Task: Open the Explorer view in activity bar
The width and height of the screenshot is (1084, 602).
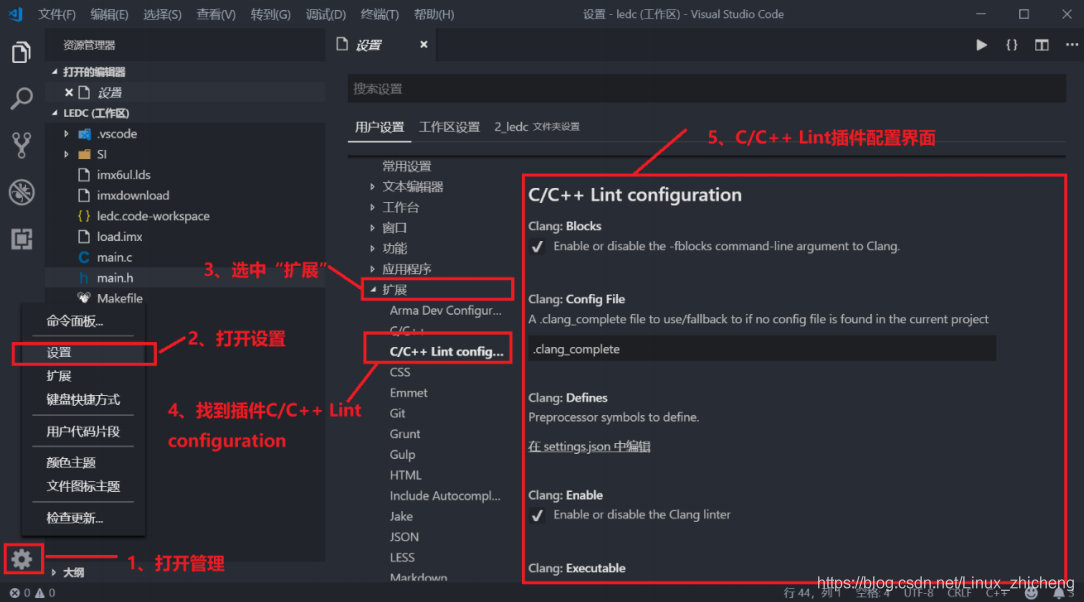Action: click(x=21, y=52)
